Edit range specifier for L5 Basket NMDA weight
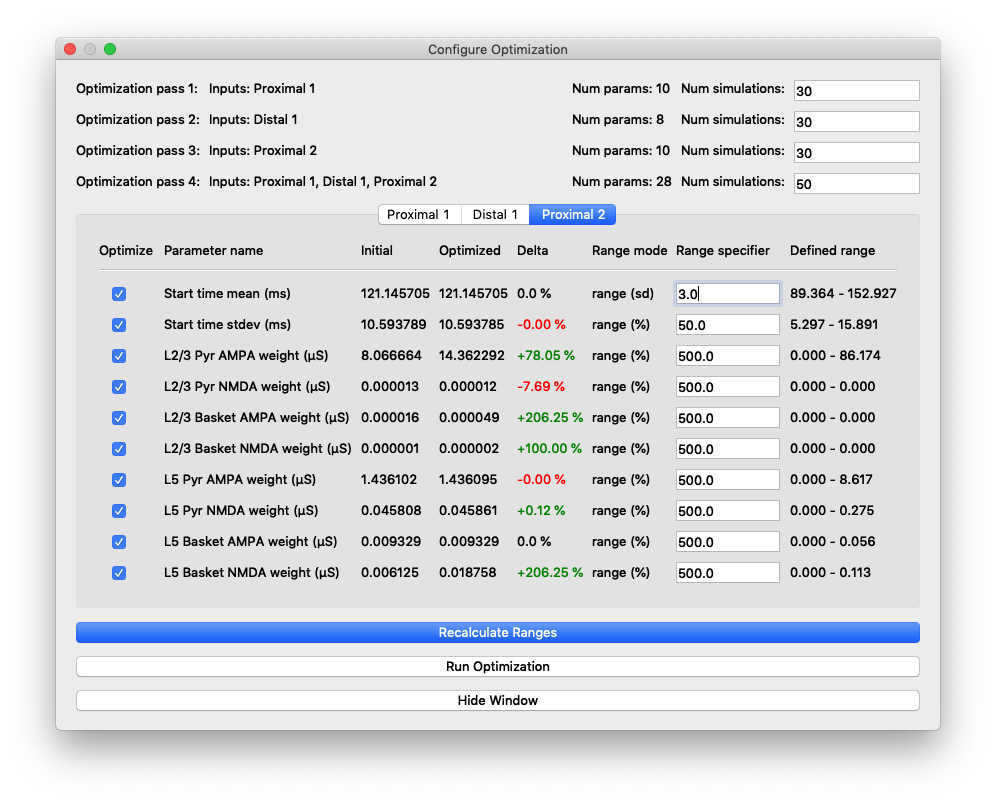This screenshot has height=804, width=996. tap(727, 573)
